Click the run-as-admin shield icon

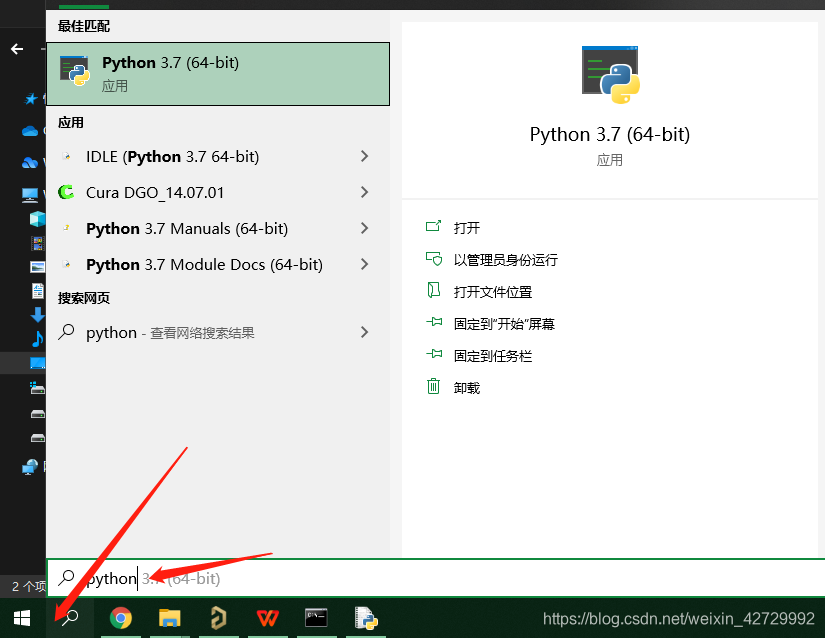click(434, 258)
